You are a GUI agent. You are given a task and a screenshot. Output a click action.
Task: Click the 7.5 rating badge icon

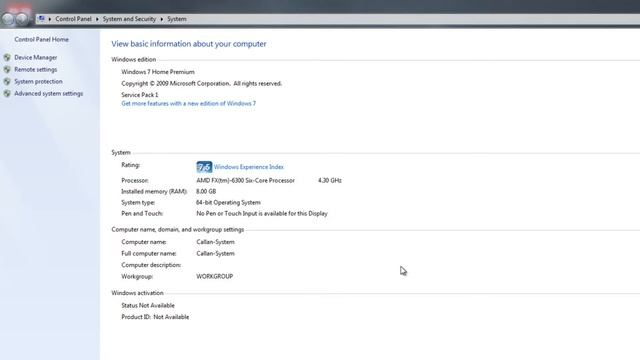pyautogui.click(x=204, y=167)
